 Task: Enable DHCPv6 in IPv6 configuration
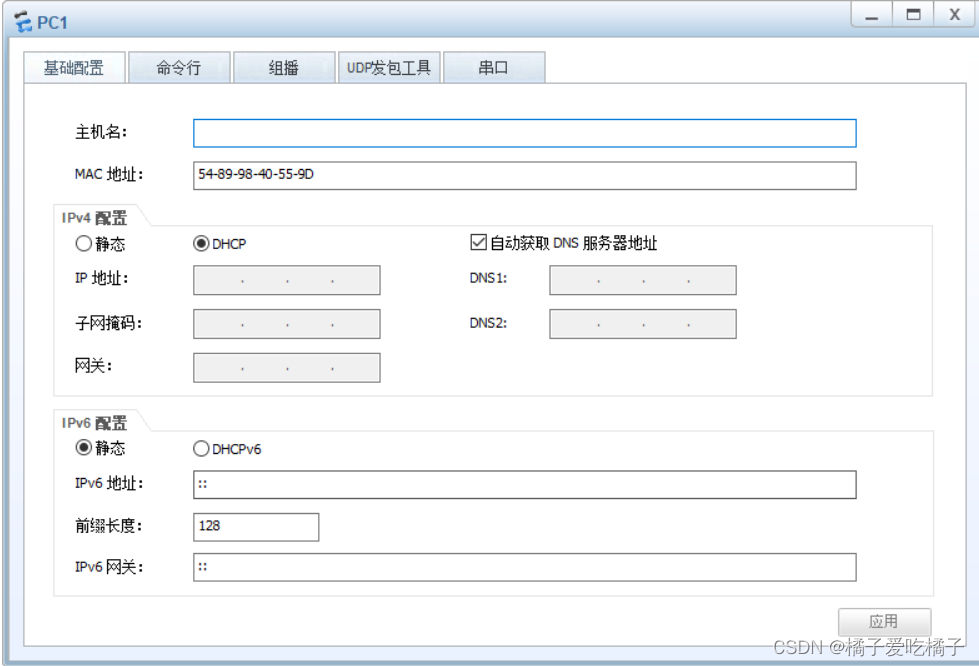201,448
